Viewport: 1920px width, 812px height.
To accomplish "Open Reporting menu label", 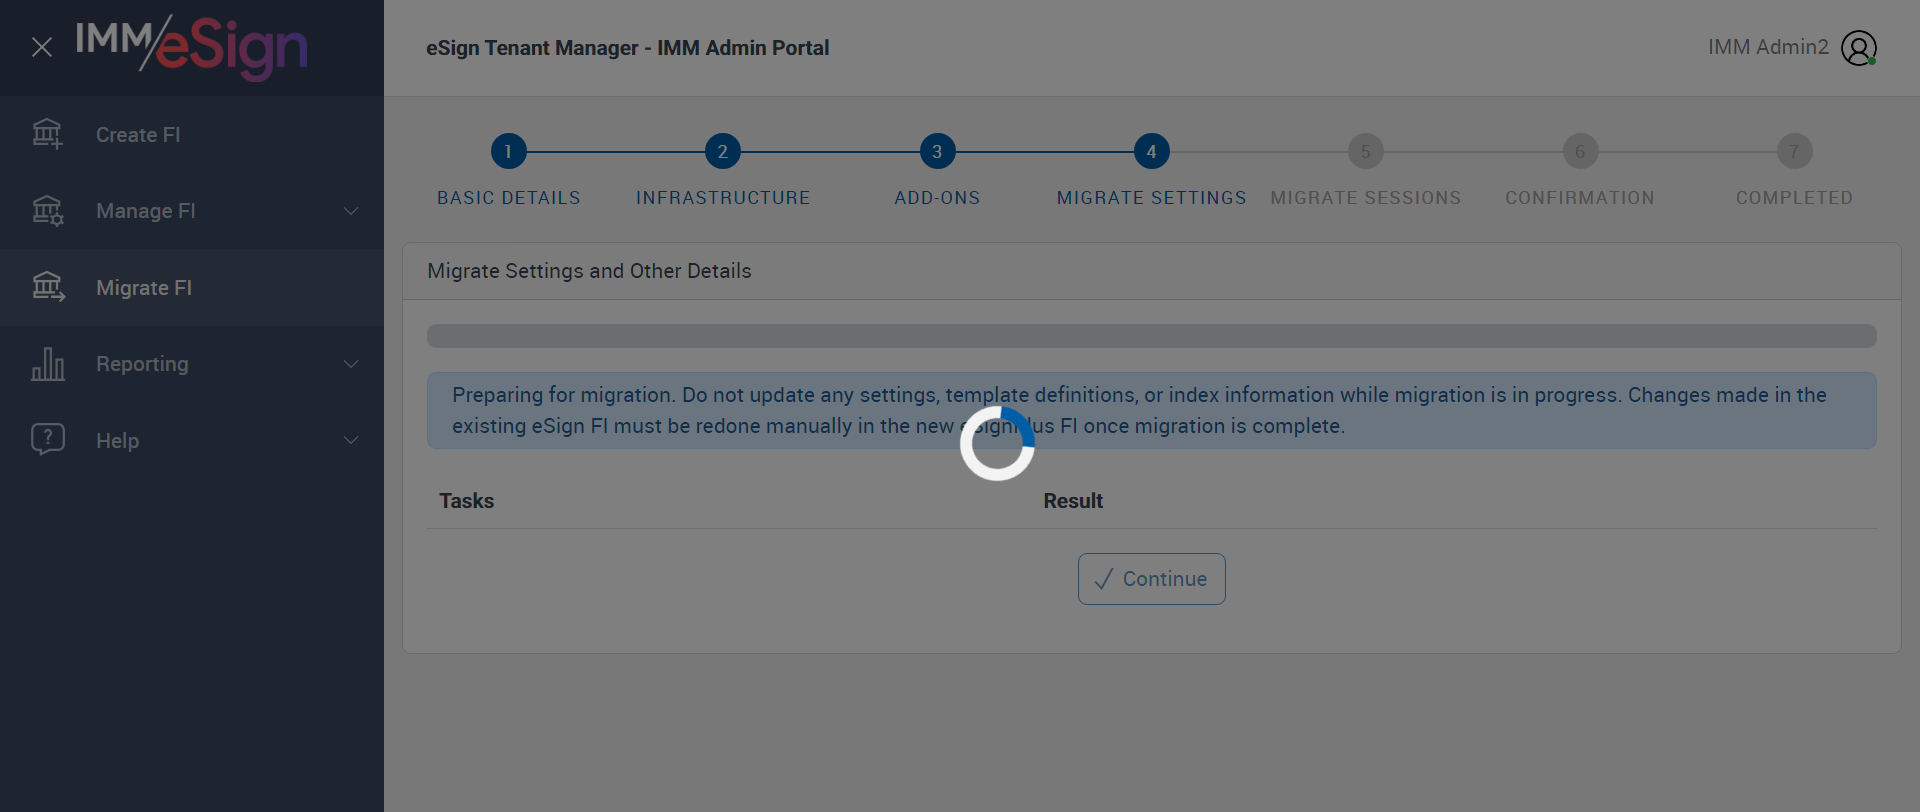I will (142, 364).
